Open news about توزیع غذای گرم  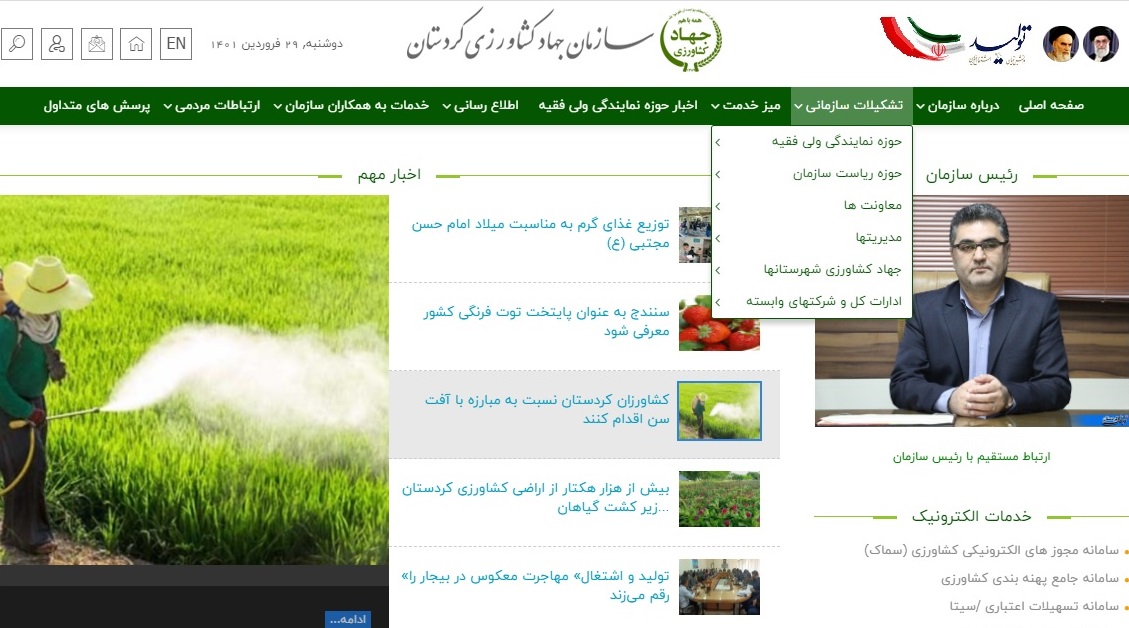click(x=540, y=233)
